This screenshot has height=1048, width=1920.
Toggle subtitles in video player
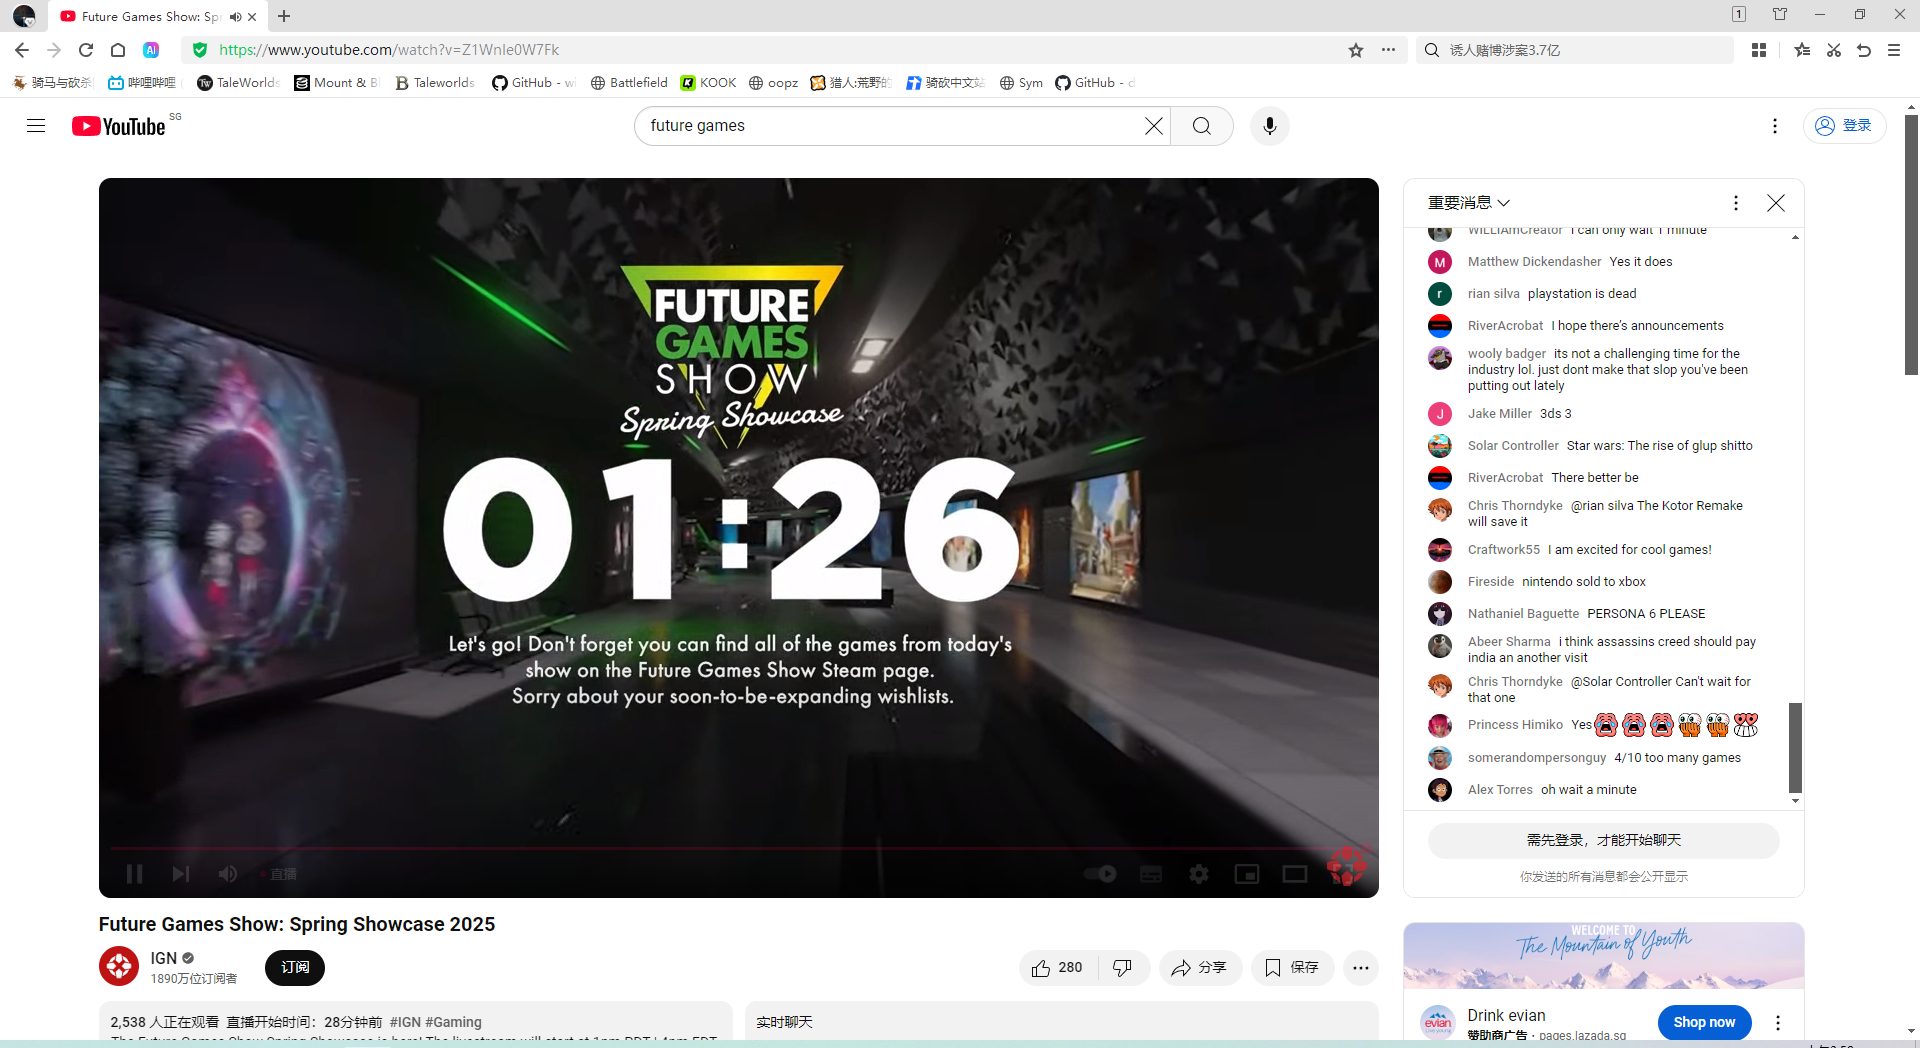[1151, 874]
